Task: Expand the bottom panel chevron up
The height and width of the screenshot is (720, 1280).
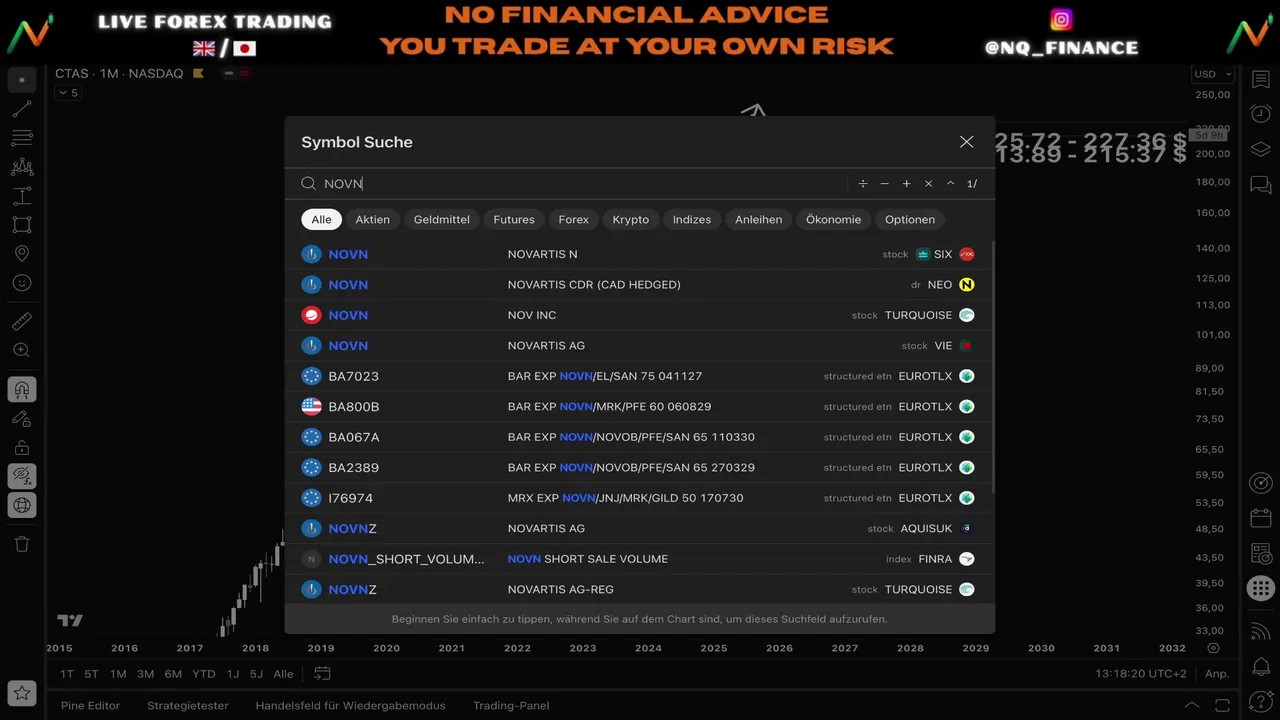Action: click(x=1192, y=706)
